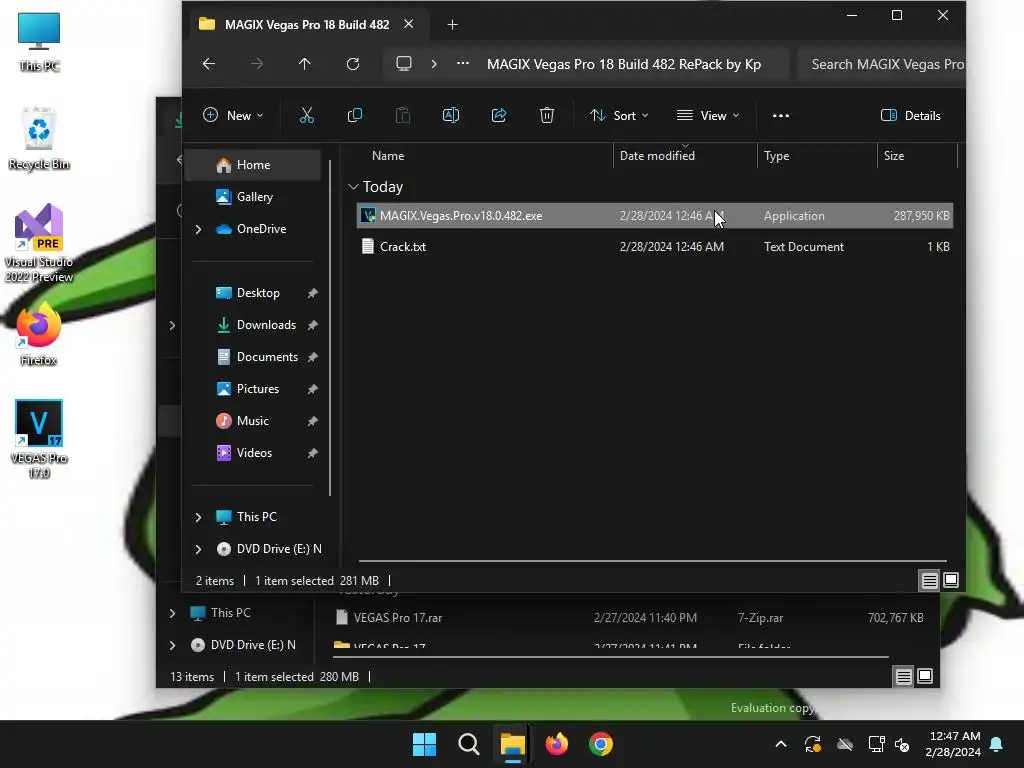This screenshot has width=1024, height=768.
Task: Open Gallery in navigation pane
Action: pyautogui.click(x=253, y=197)
